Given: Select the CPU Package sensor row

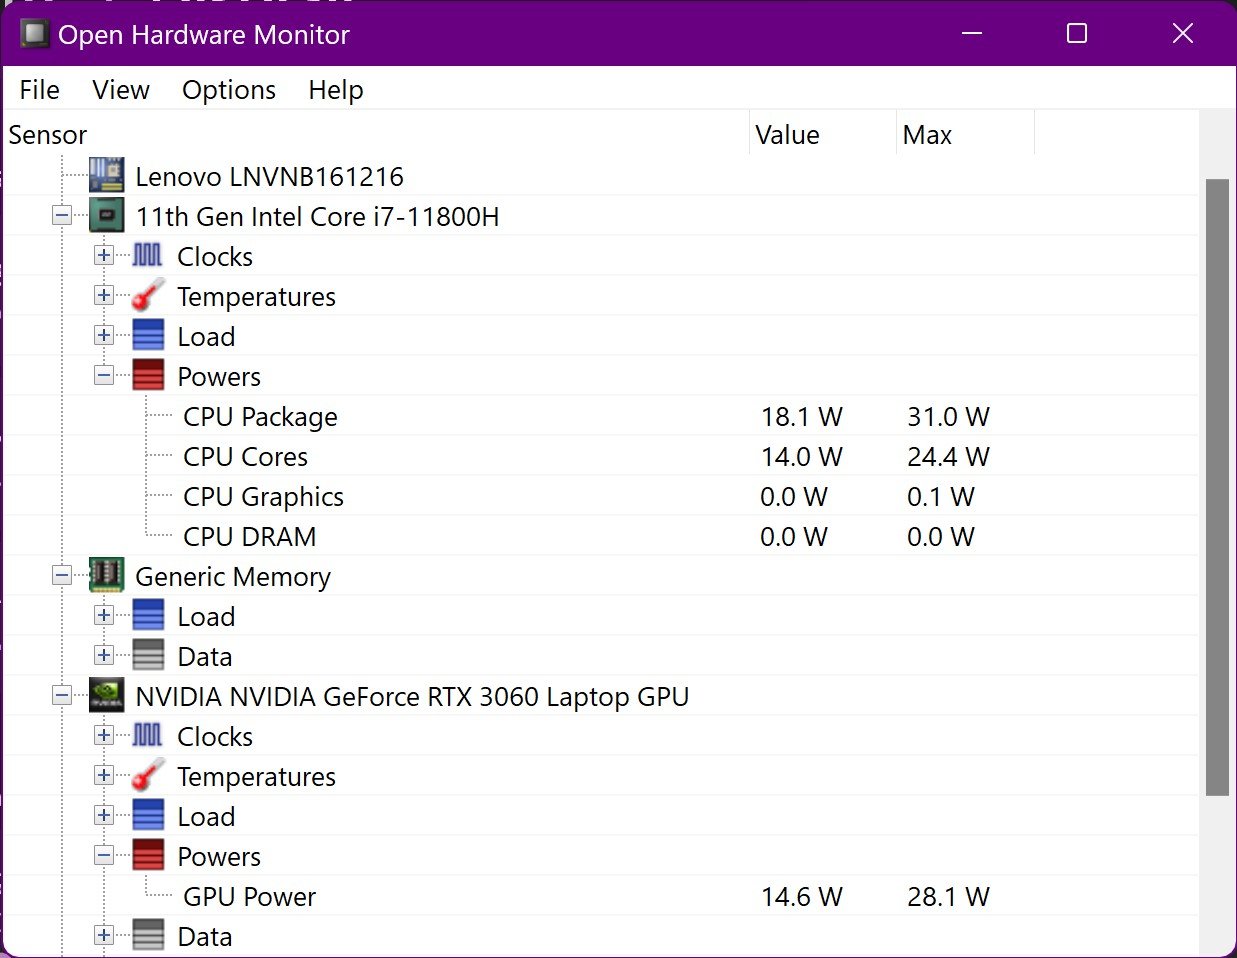Looking at the screenshot, I should [x=600, y=416].
